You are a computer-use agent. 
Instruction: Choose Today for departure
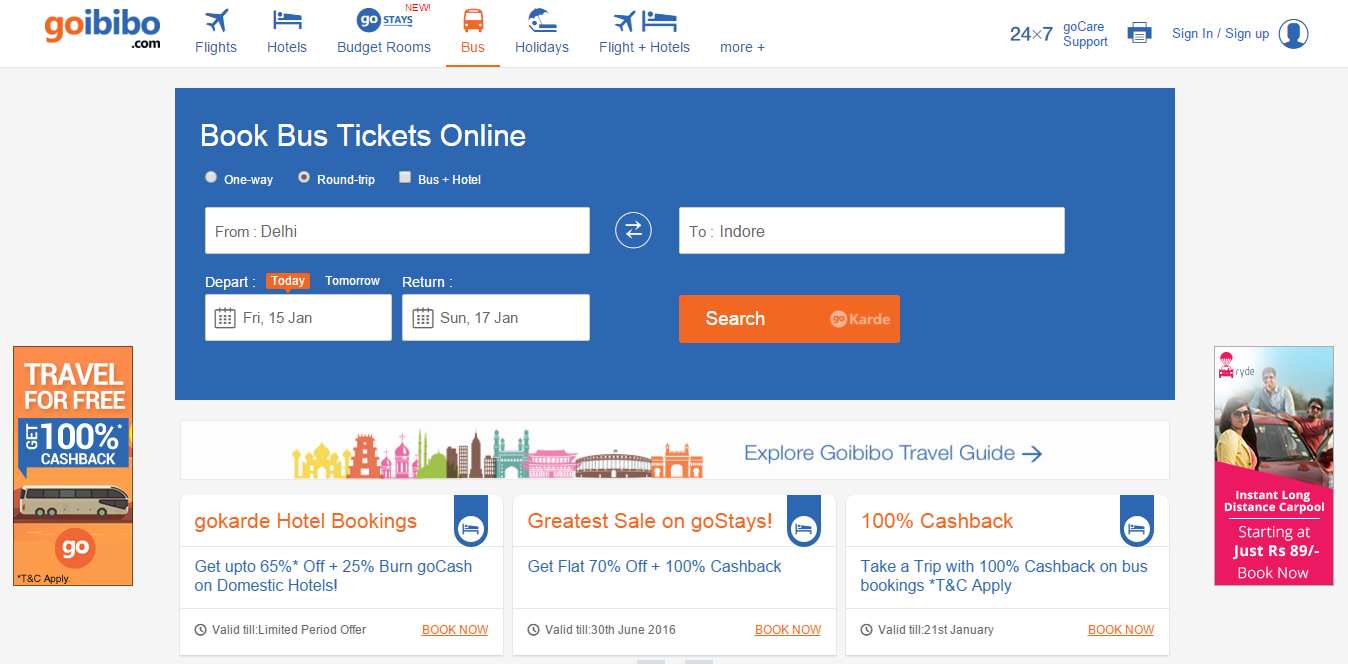pyautogui.click(x=288, y=281)
